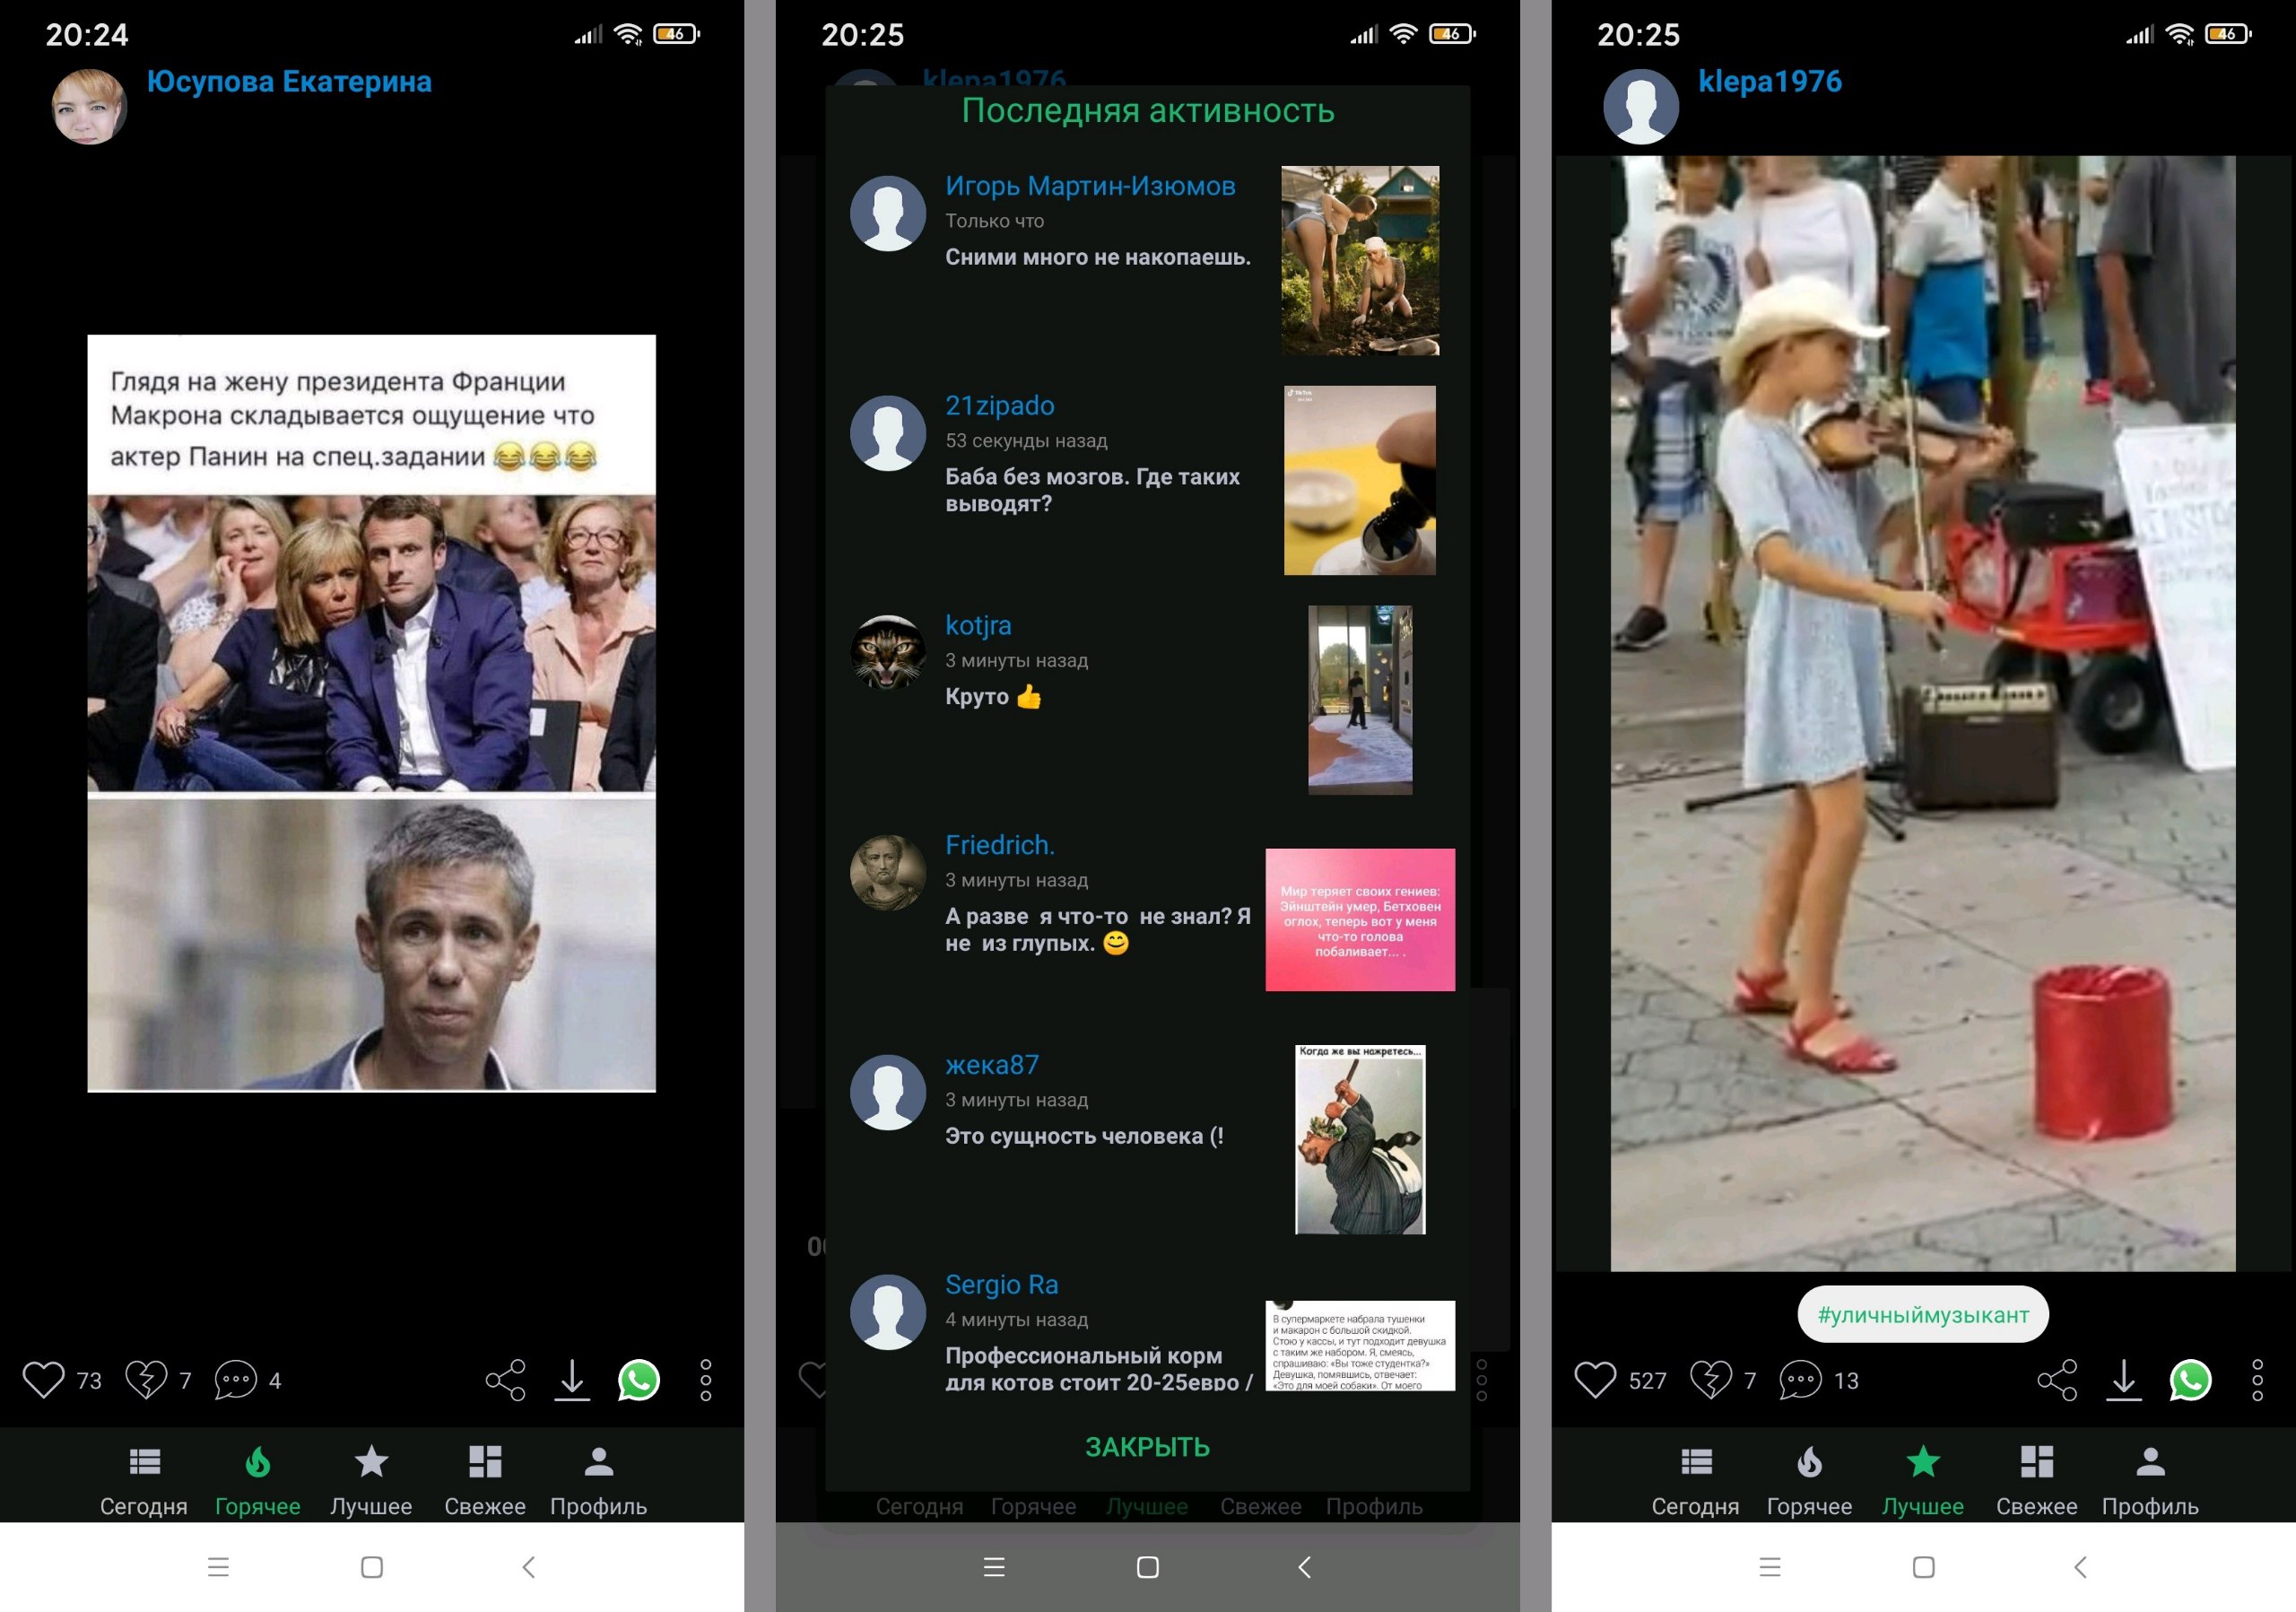Open the three-dot options menu in the Macron post

(706, 1380)
